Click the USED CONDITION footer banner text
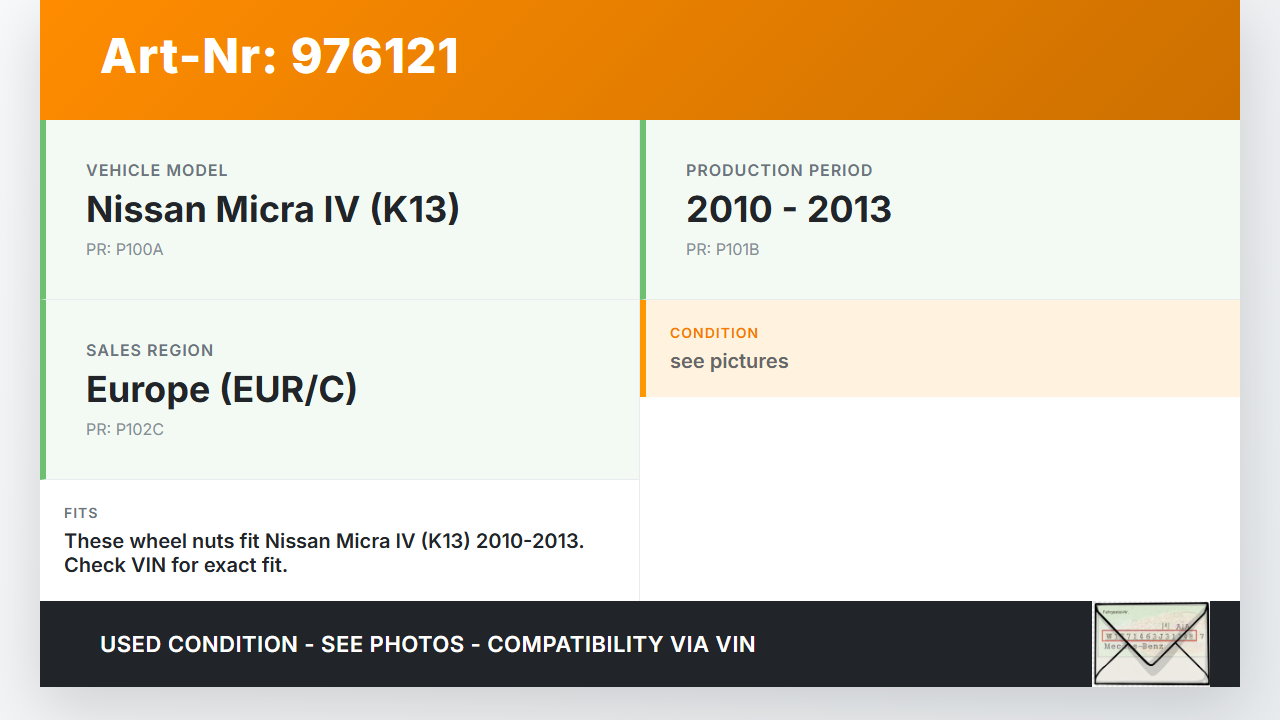This screenshot has height=720, width=1280. (427, 644)
